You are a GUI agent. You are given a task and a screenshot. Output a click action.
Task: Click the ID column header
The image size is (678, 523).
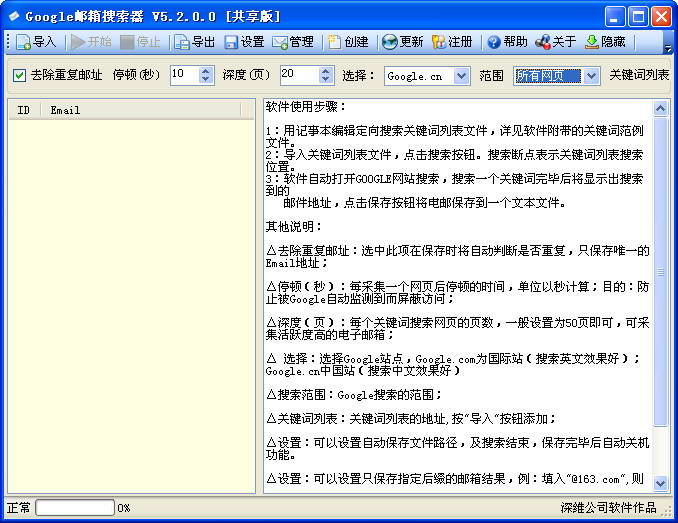[x=24, y=110]
